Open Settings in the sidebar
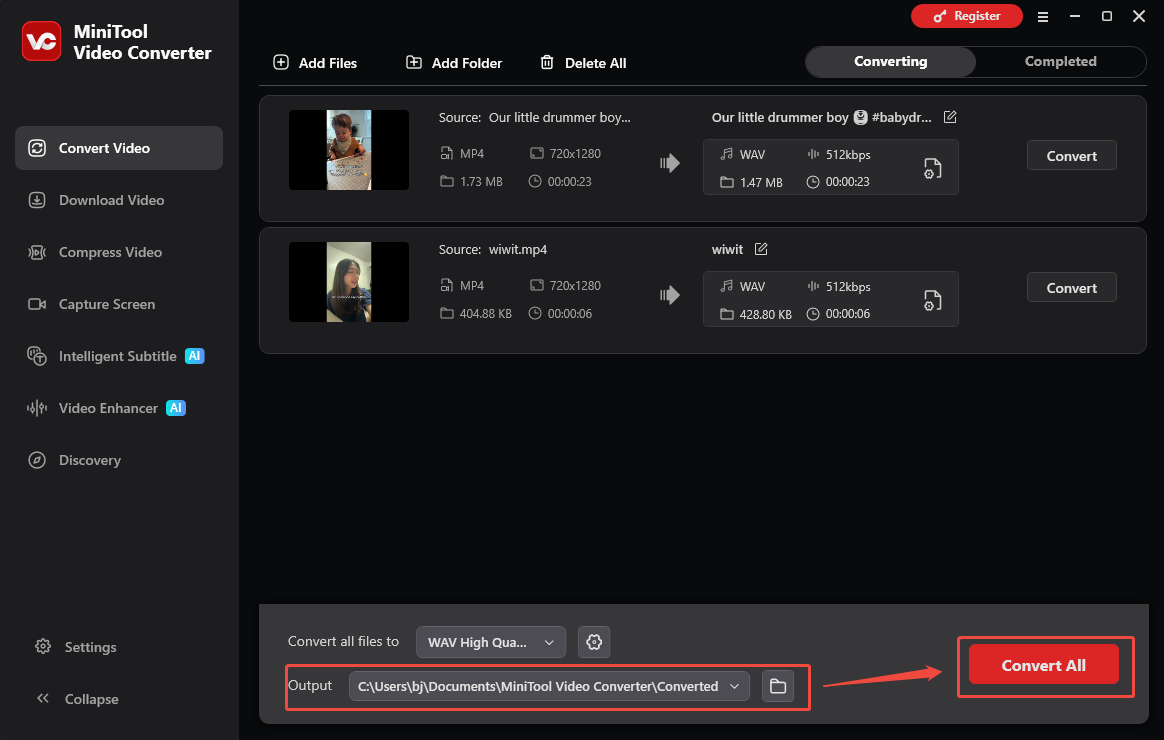The image size is (1164, 740). (x=76, y=646)
